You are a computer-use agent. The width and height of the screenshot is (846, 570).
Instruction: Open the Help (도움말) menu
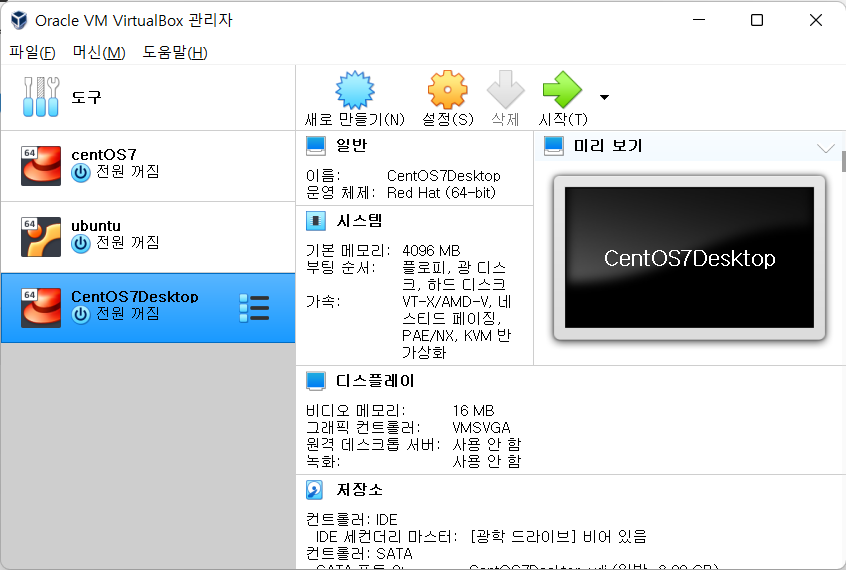coord(174,52)
